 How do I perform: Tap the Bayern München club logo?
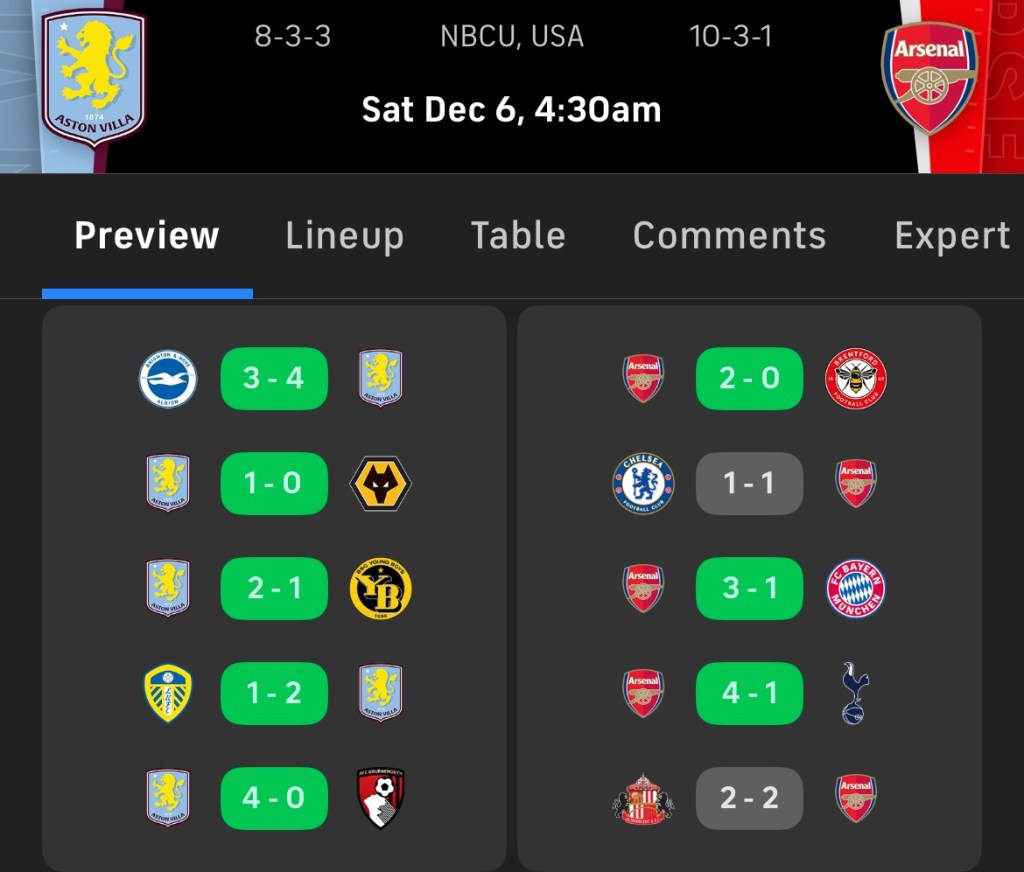[855, 588]
